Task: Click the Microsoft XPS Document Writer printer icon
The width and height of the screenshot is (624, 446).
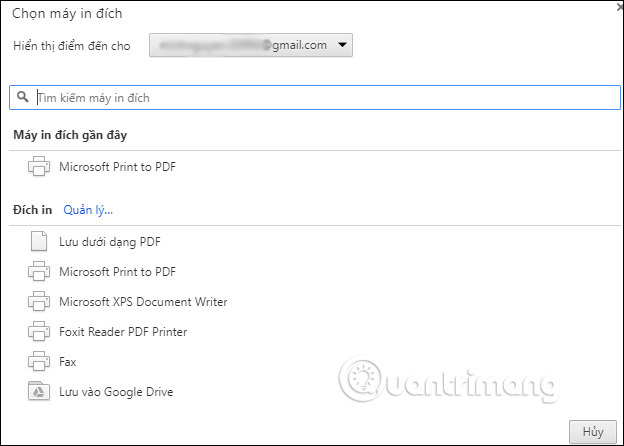Action: point(39,301)
